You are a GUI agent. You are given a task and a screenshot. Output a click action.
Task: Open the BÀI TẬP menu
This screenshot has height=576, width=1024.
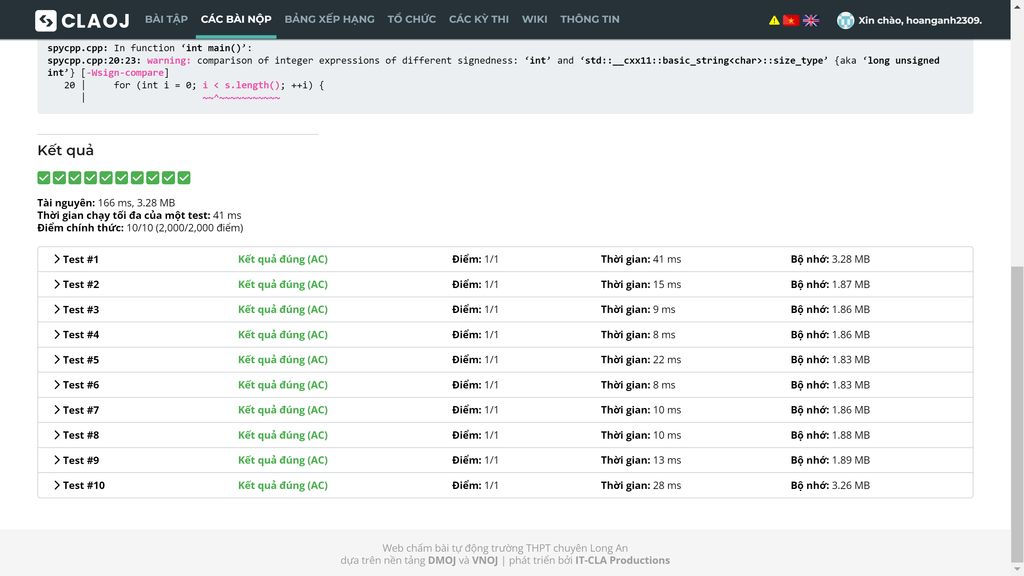click(166, 20)
